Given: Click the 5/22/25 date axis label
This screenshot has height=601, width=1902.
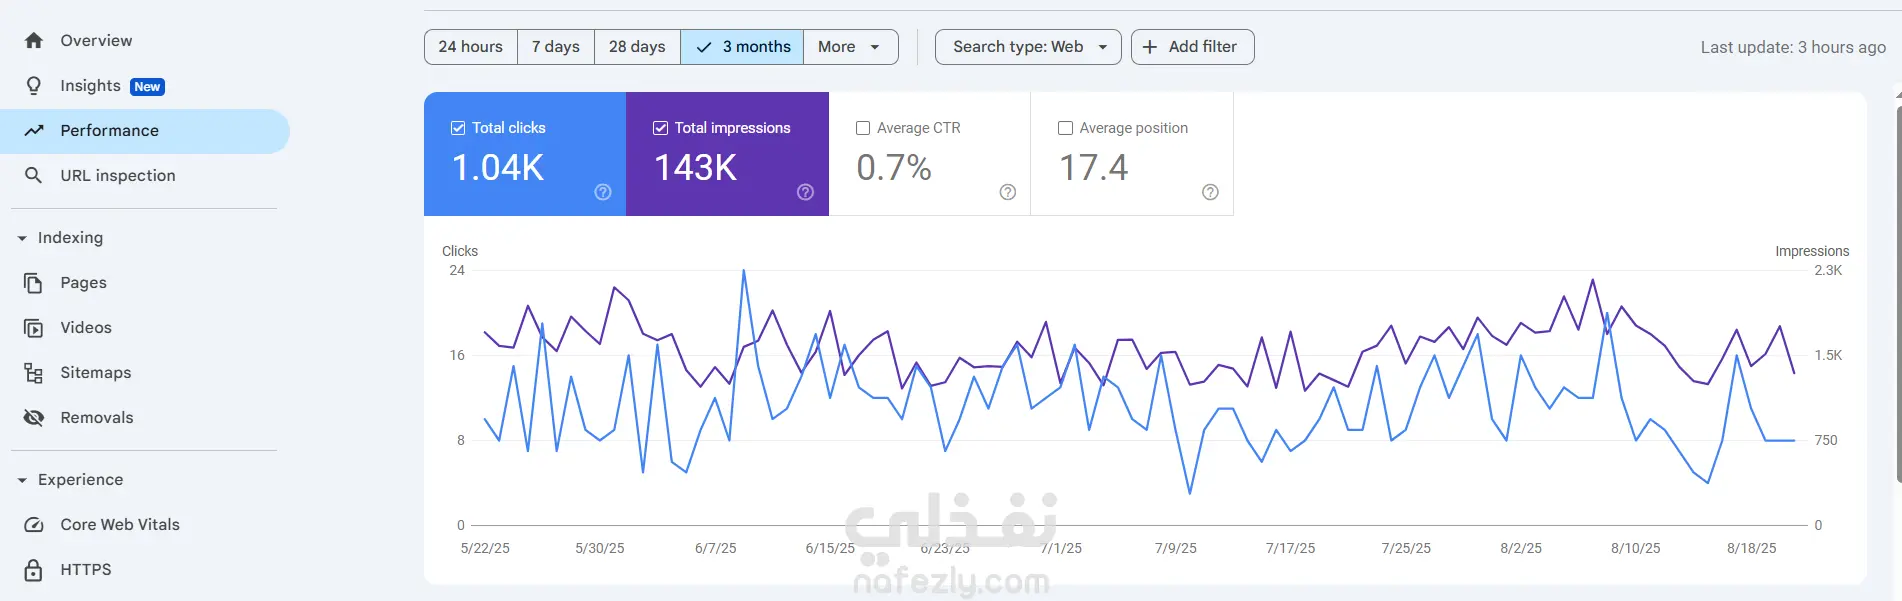Looking at the screenshot, I should 485,549.
